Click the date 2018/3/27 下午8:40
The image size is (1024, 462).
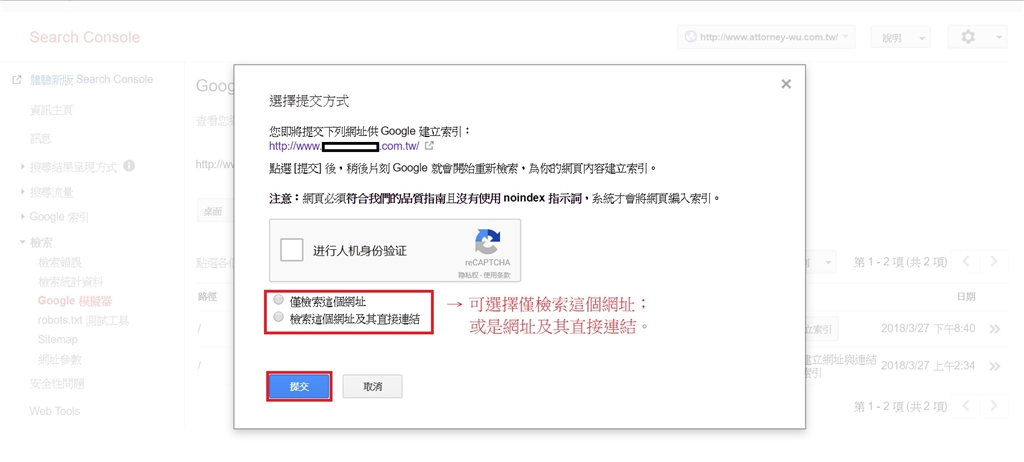coord(928,328)
